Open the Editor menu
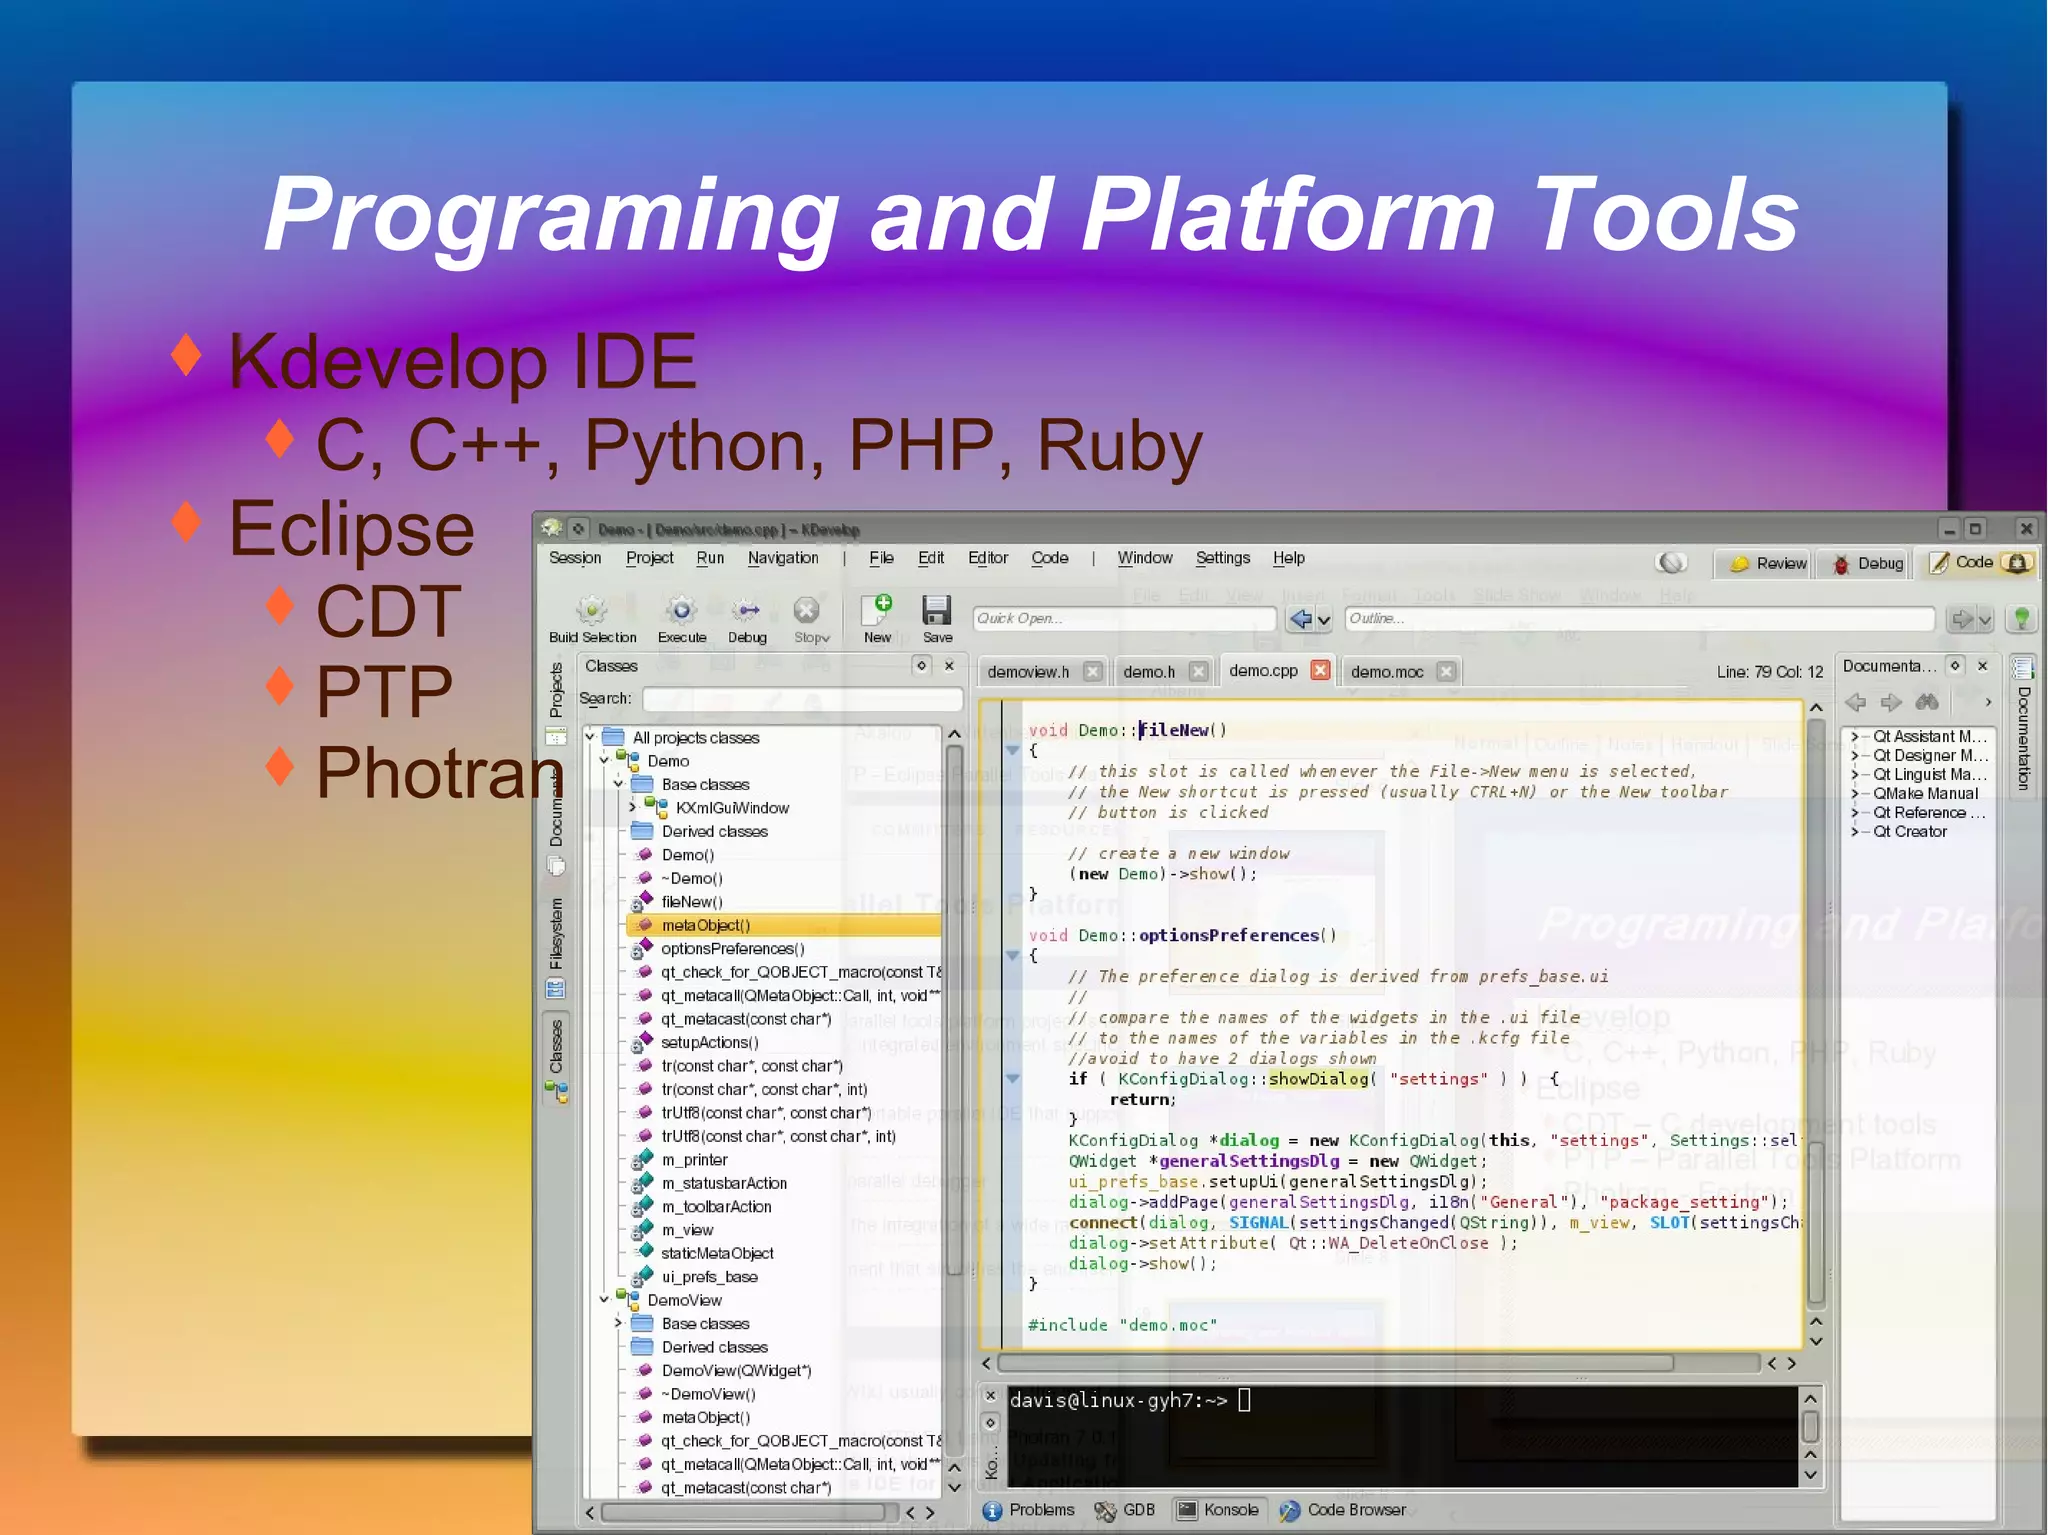The height and width of the screenshot is (1535, 2048). (988, 558)
